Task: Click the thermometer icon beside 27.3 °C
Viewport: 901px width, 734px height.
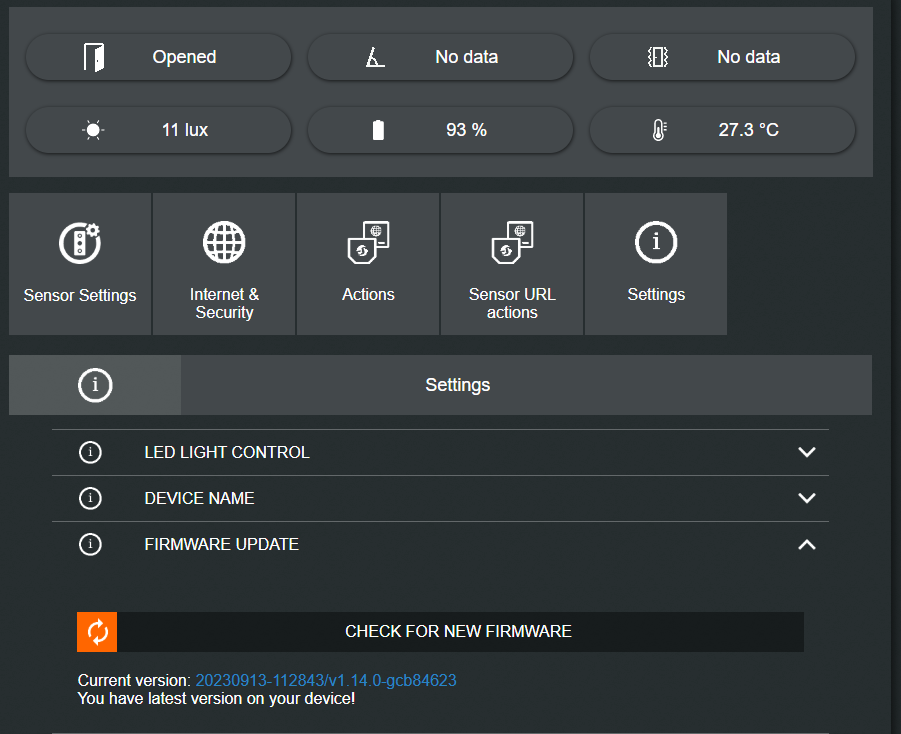Action: [x=658, y=130]
